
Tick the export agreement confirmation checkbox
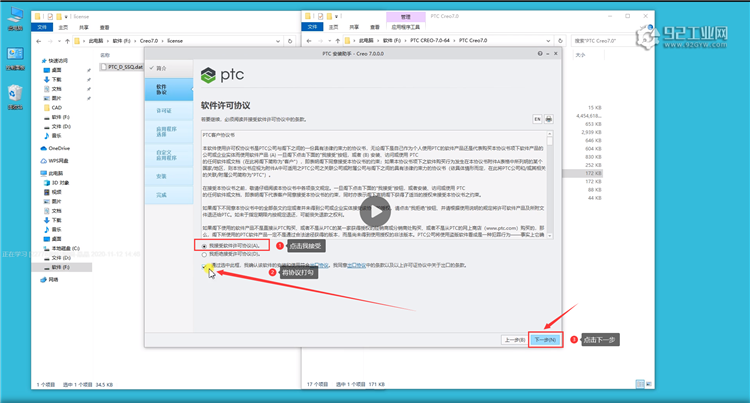pyautogui.click(x=204, y=266)
